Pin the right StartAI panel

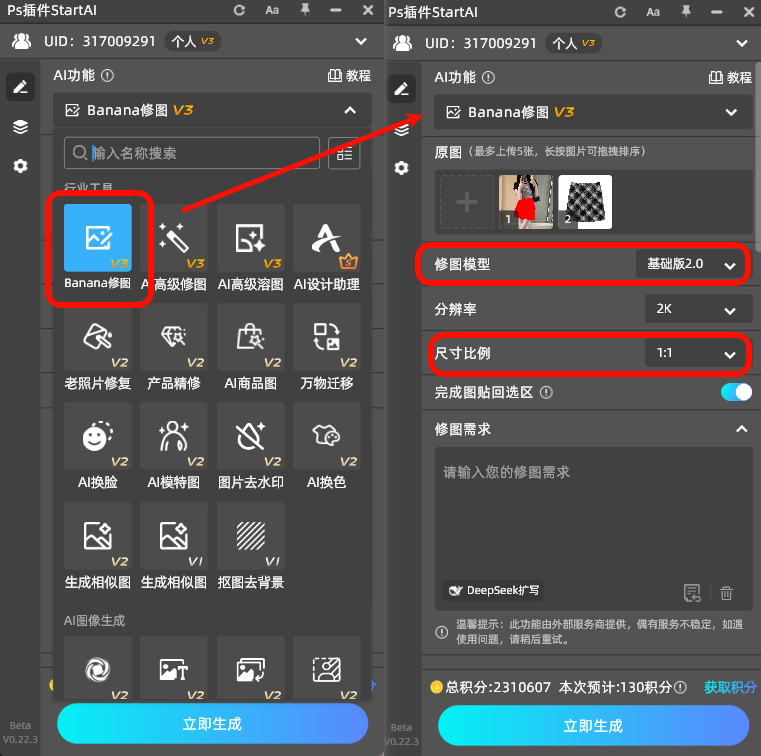(x=686, y=12)
